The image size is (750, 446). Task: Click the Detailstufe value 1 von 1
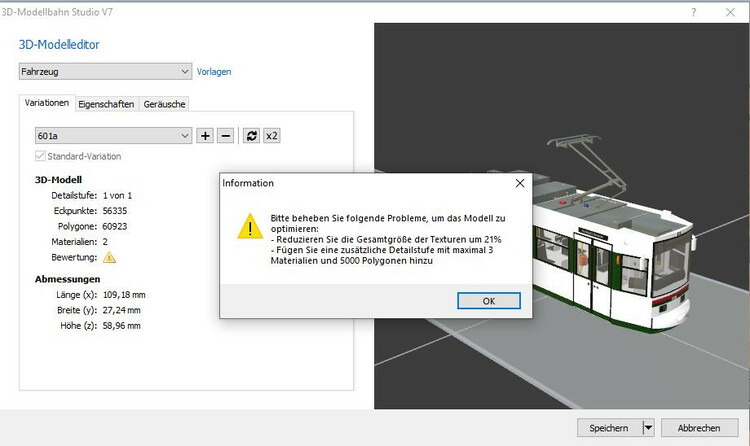click(117, 196)
